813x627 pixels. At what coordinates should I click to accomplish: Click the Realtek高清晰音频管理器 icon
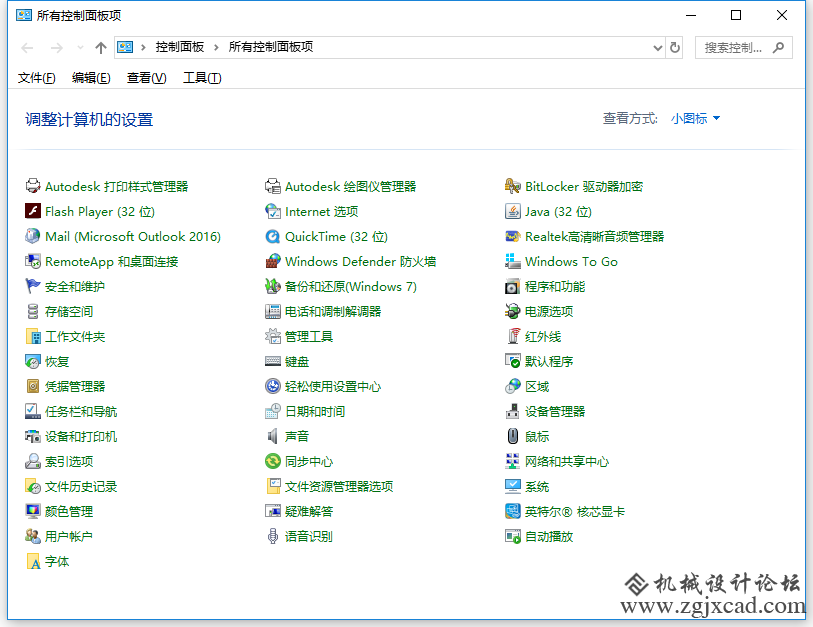coord(513,236)
